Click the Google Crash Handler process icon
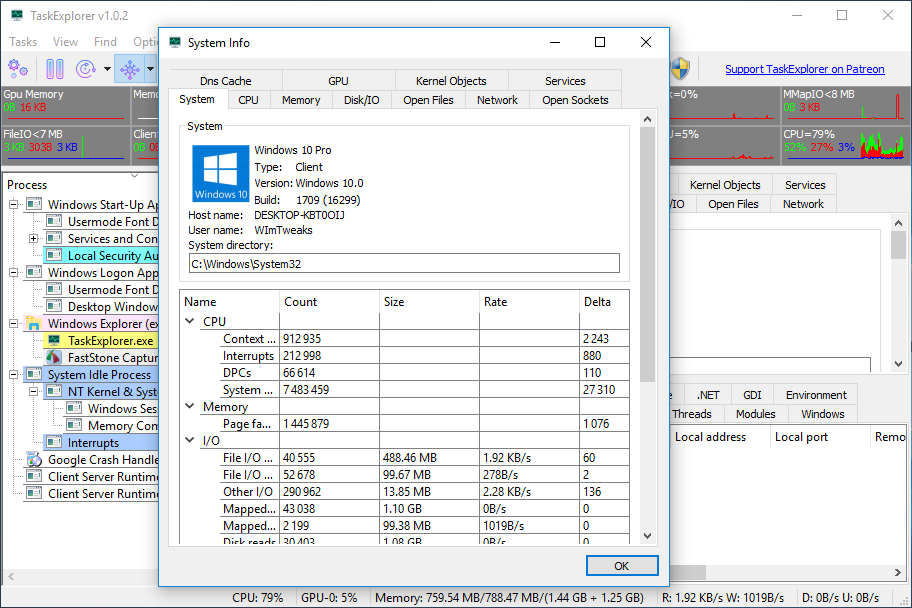The image size is (912, 608). coord(34,460)
